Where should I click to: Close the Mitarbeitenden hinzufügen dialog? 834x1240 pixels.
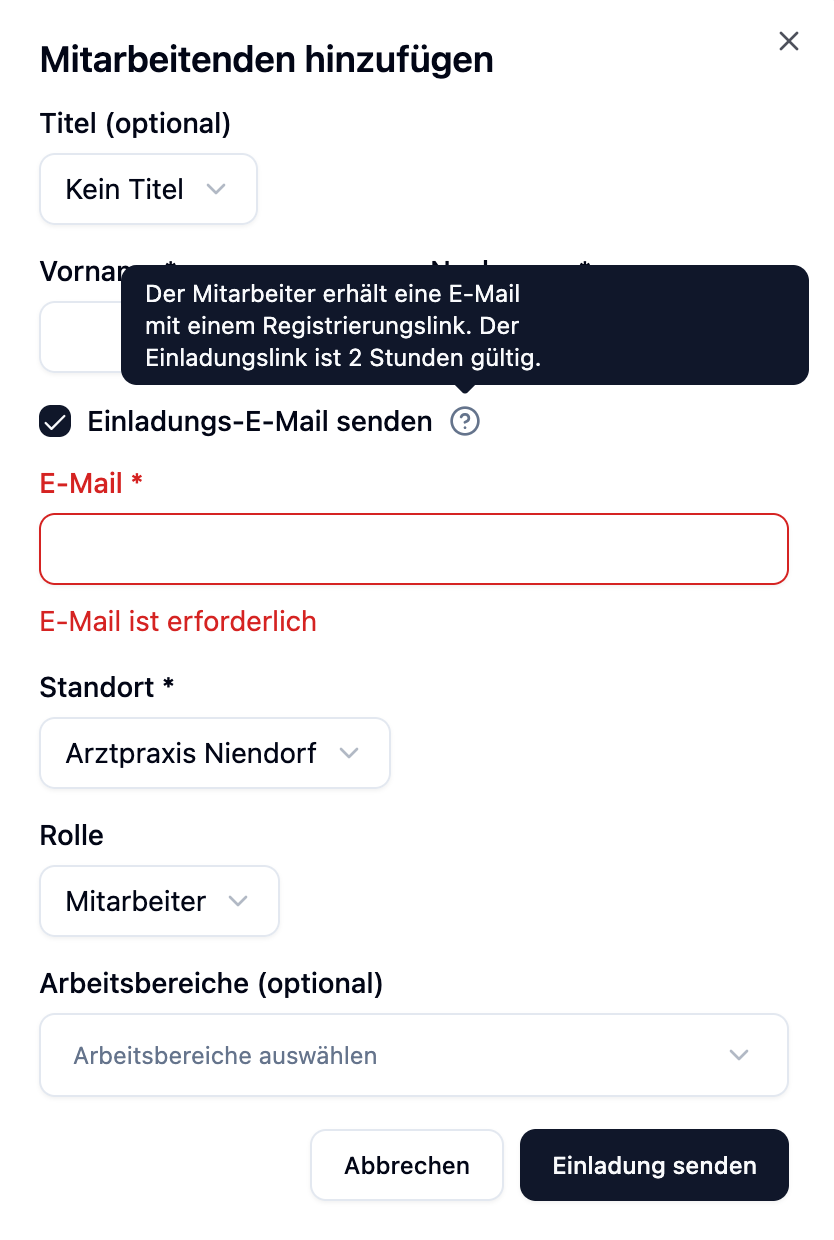coord(789,41)
